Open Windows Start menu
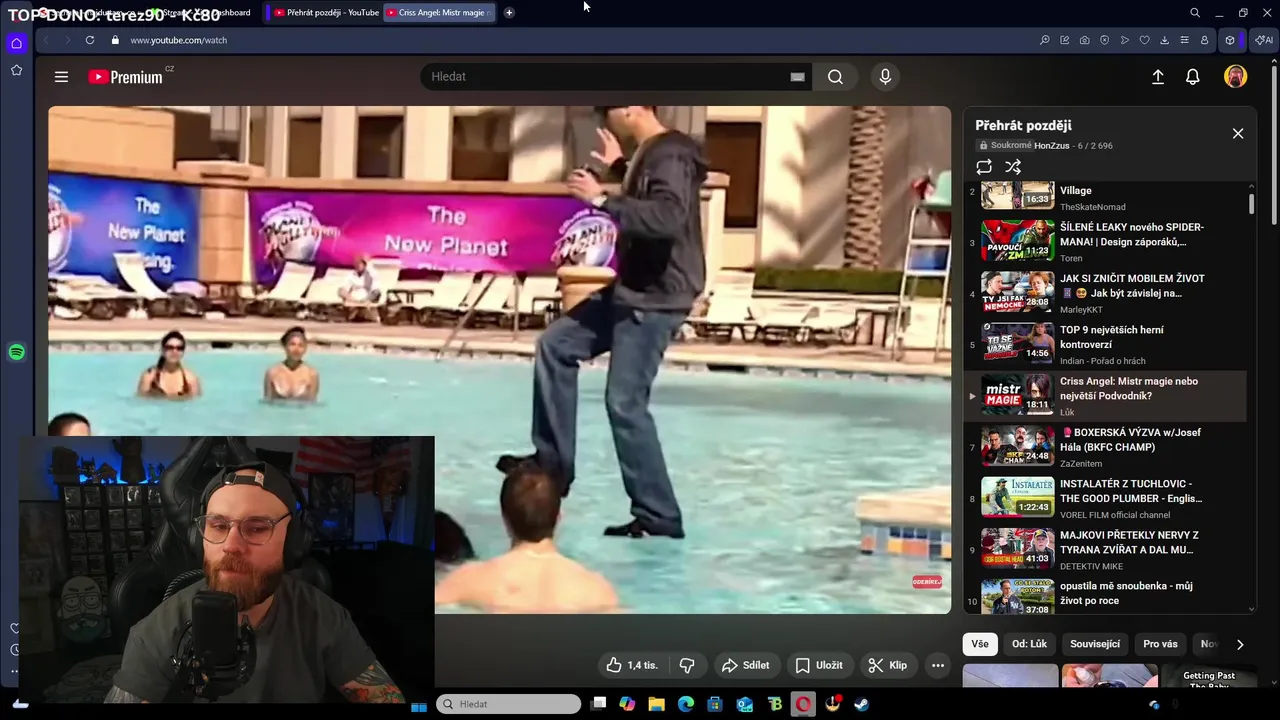 pyautogui.click(x=419, y=704)
